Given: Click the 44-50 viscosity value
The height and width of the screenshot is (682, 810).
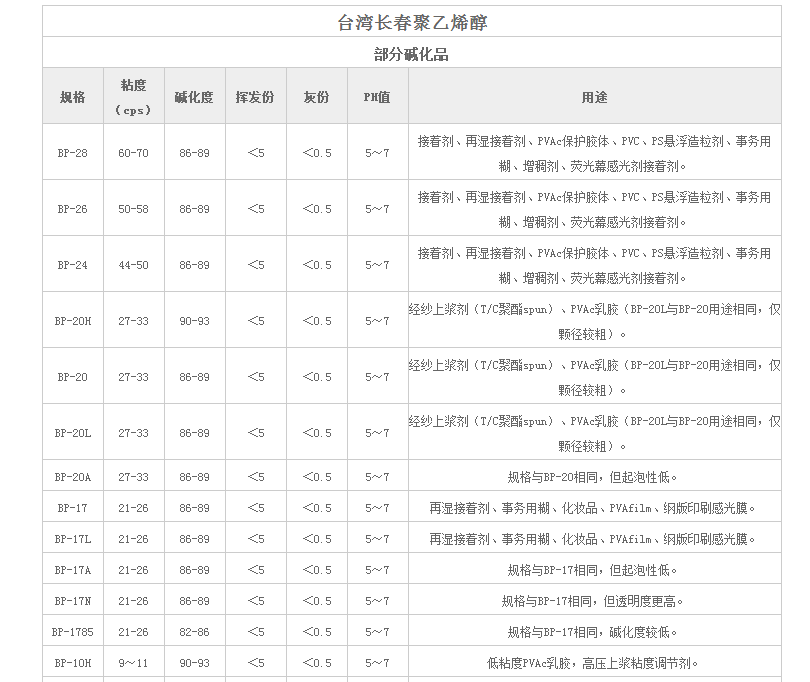Looking at the screenshot, I should 133,265.
